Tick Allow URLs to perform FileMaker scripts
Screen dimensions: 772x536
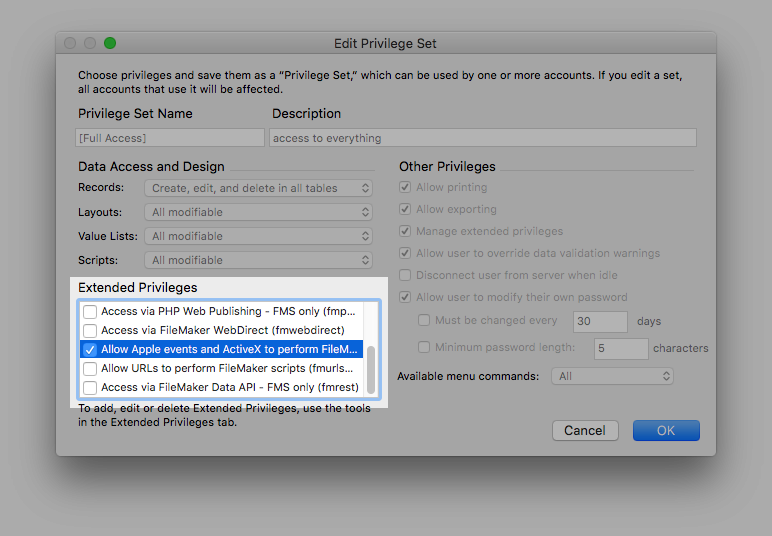point(90,369)
